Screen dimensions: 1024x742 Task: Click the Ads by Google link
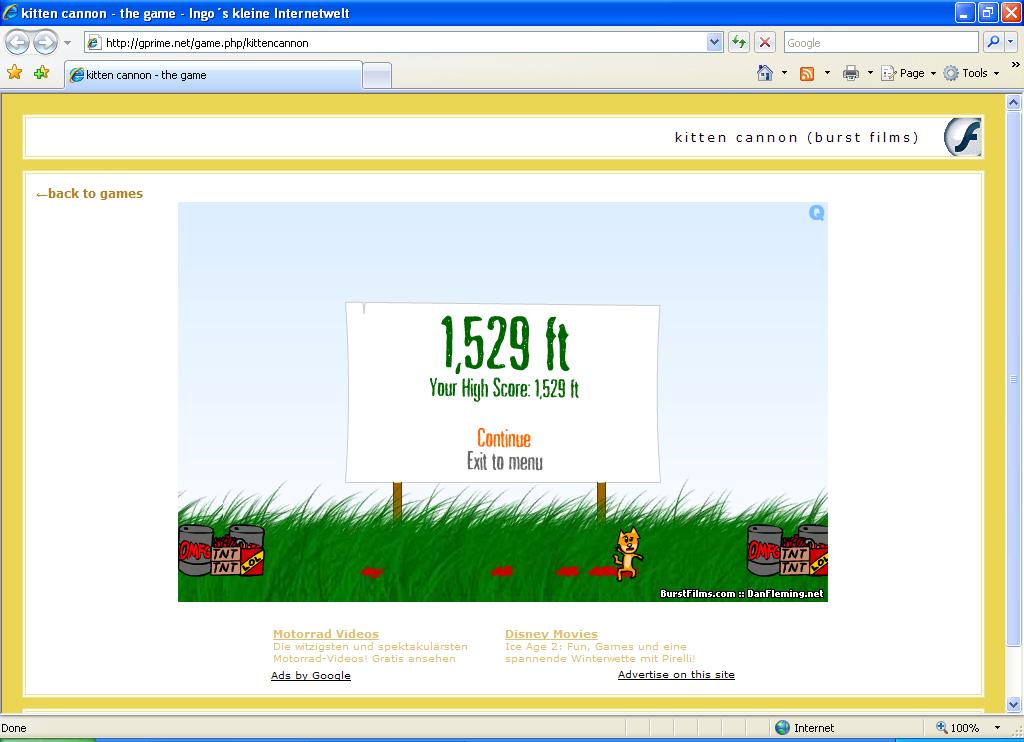311,675
